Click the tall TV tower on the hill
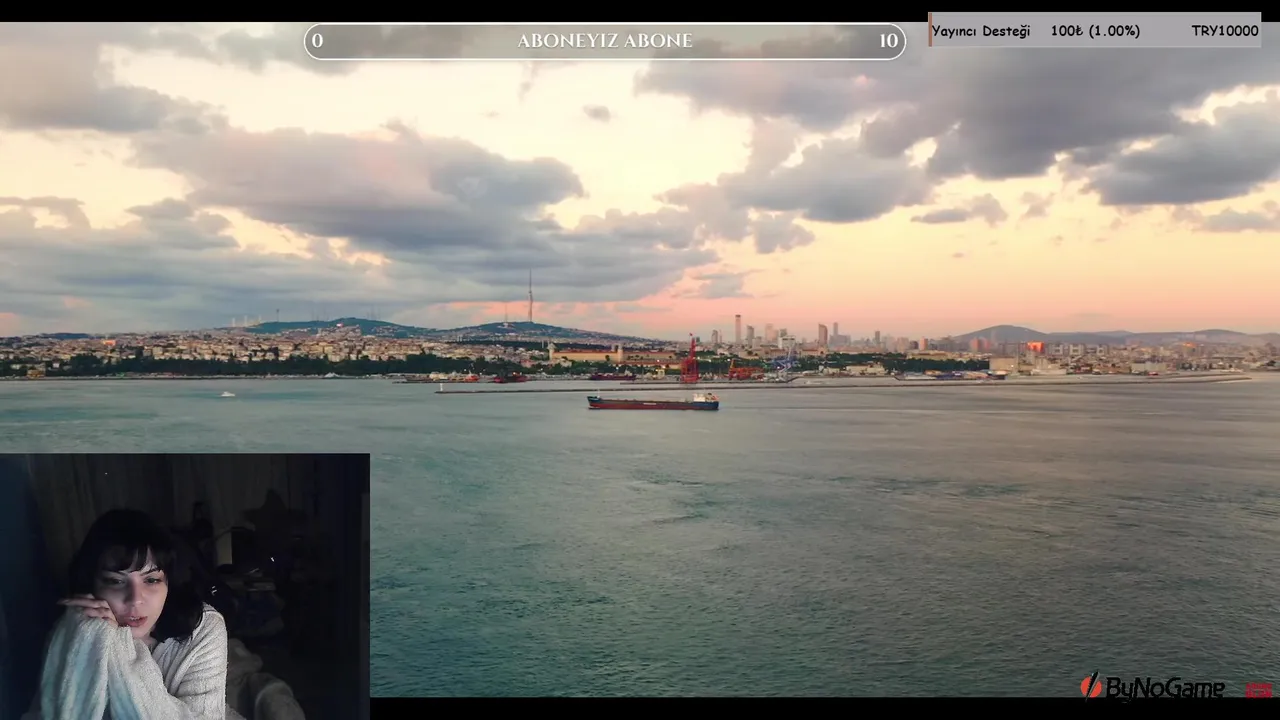Viewport: 1280px width, 720px height. point(530,296)
